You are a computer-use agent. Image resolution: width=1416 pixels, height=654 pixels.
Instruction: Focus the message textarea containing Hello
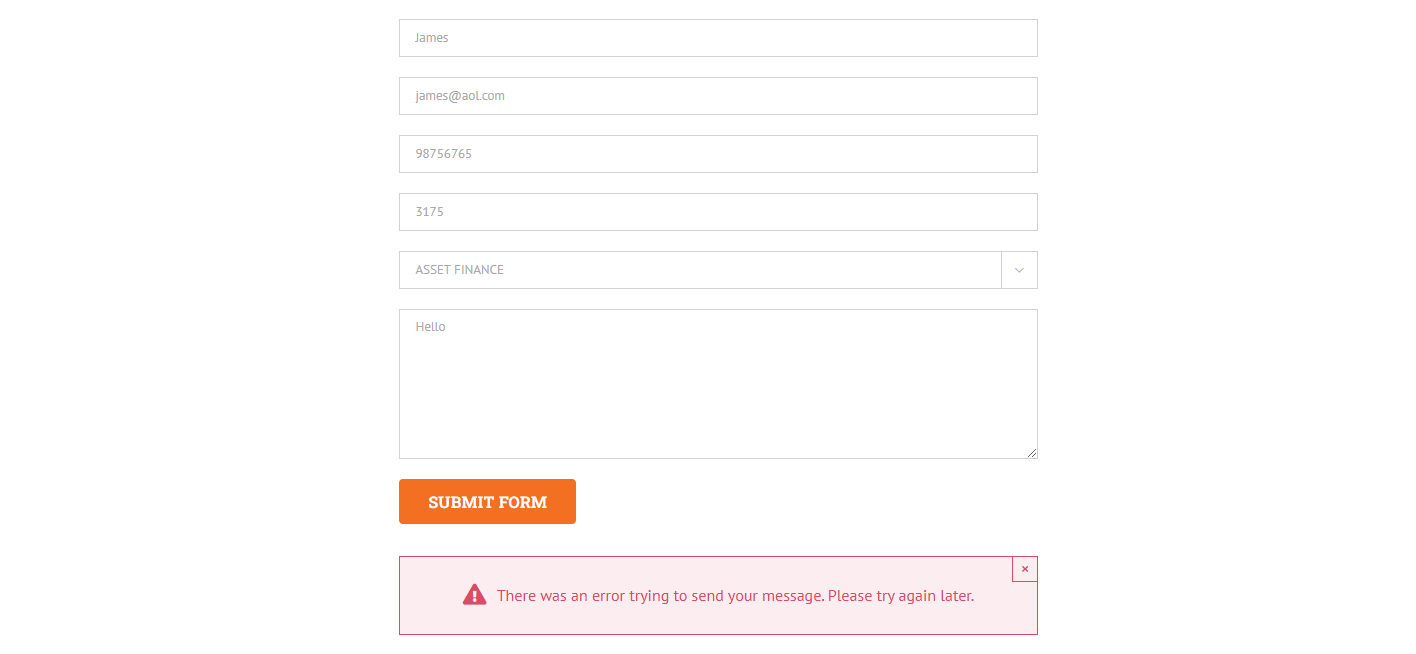718,384
